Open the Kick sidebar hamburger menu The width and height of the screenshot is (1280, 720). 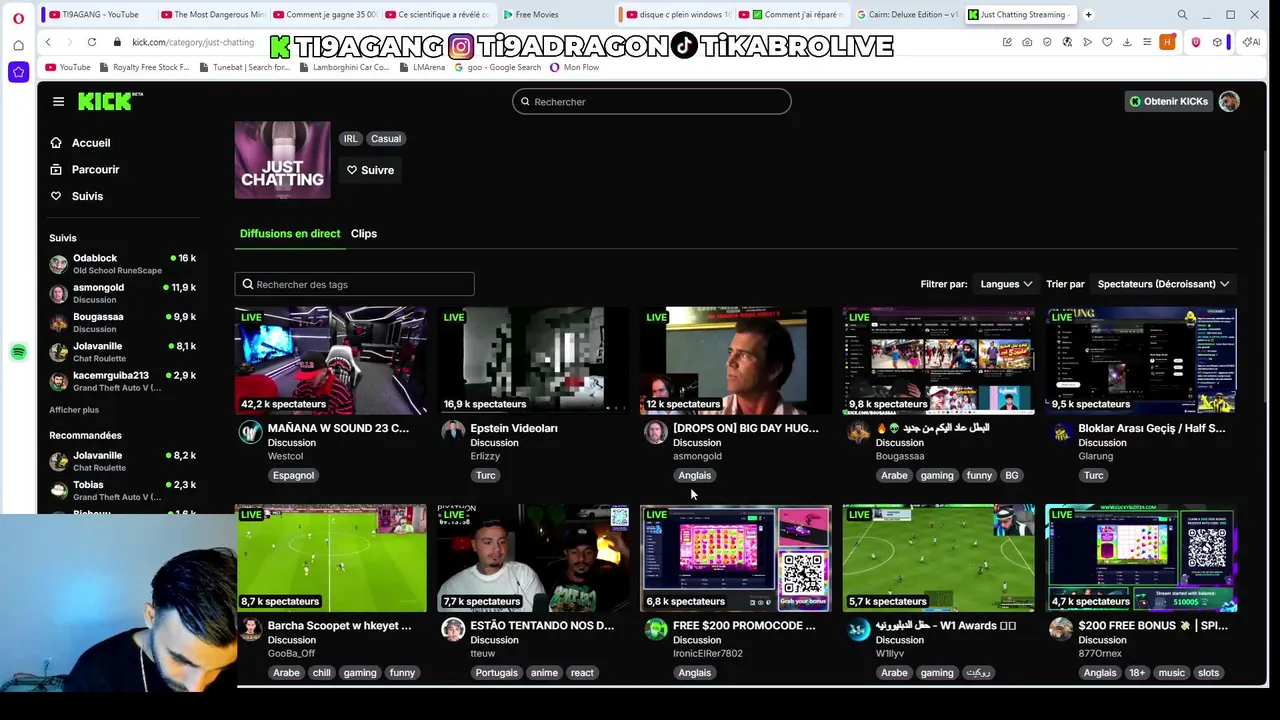pyautogui.click(x=58, y=101)
